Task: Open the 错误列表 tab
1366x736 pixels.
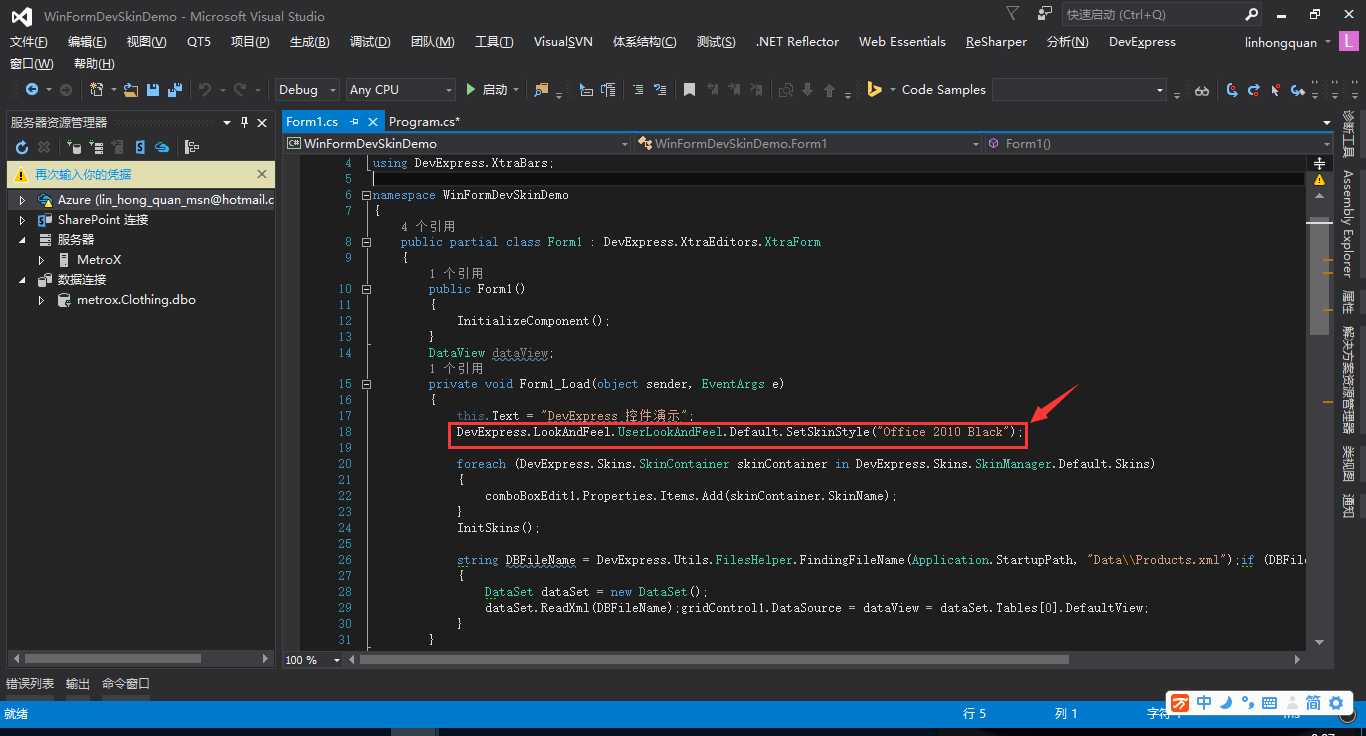Action: point(30,684)
